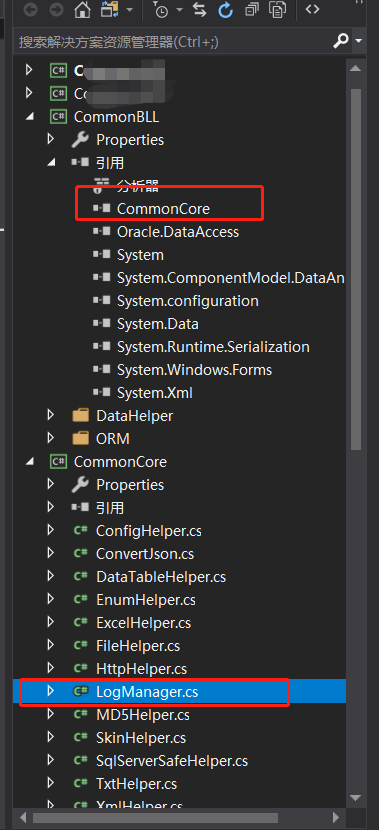
Task: Toggle Show All Files icon
Action: [x=277, y=10]
